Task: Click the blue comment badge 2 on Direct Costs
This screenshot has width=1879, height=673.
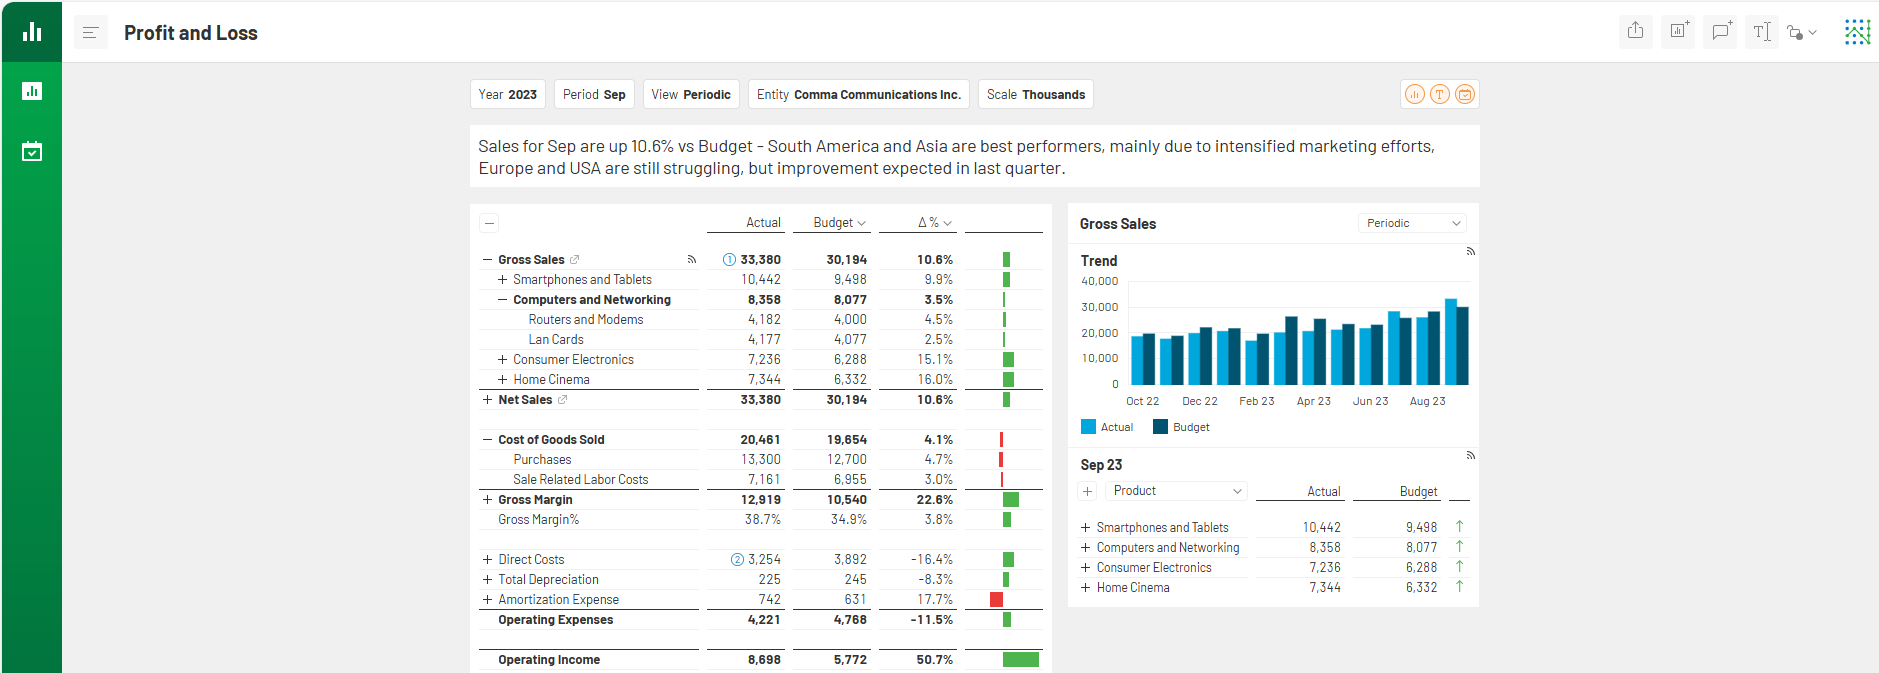Action: point(737,560)
